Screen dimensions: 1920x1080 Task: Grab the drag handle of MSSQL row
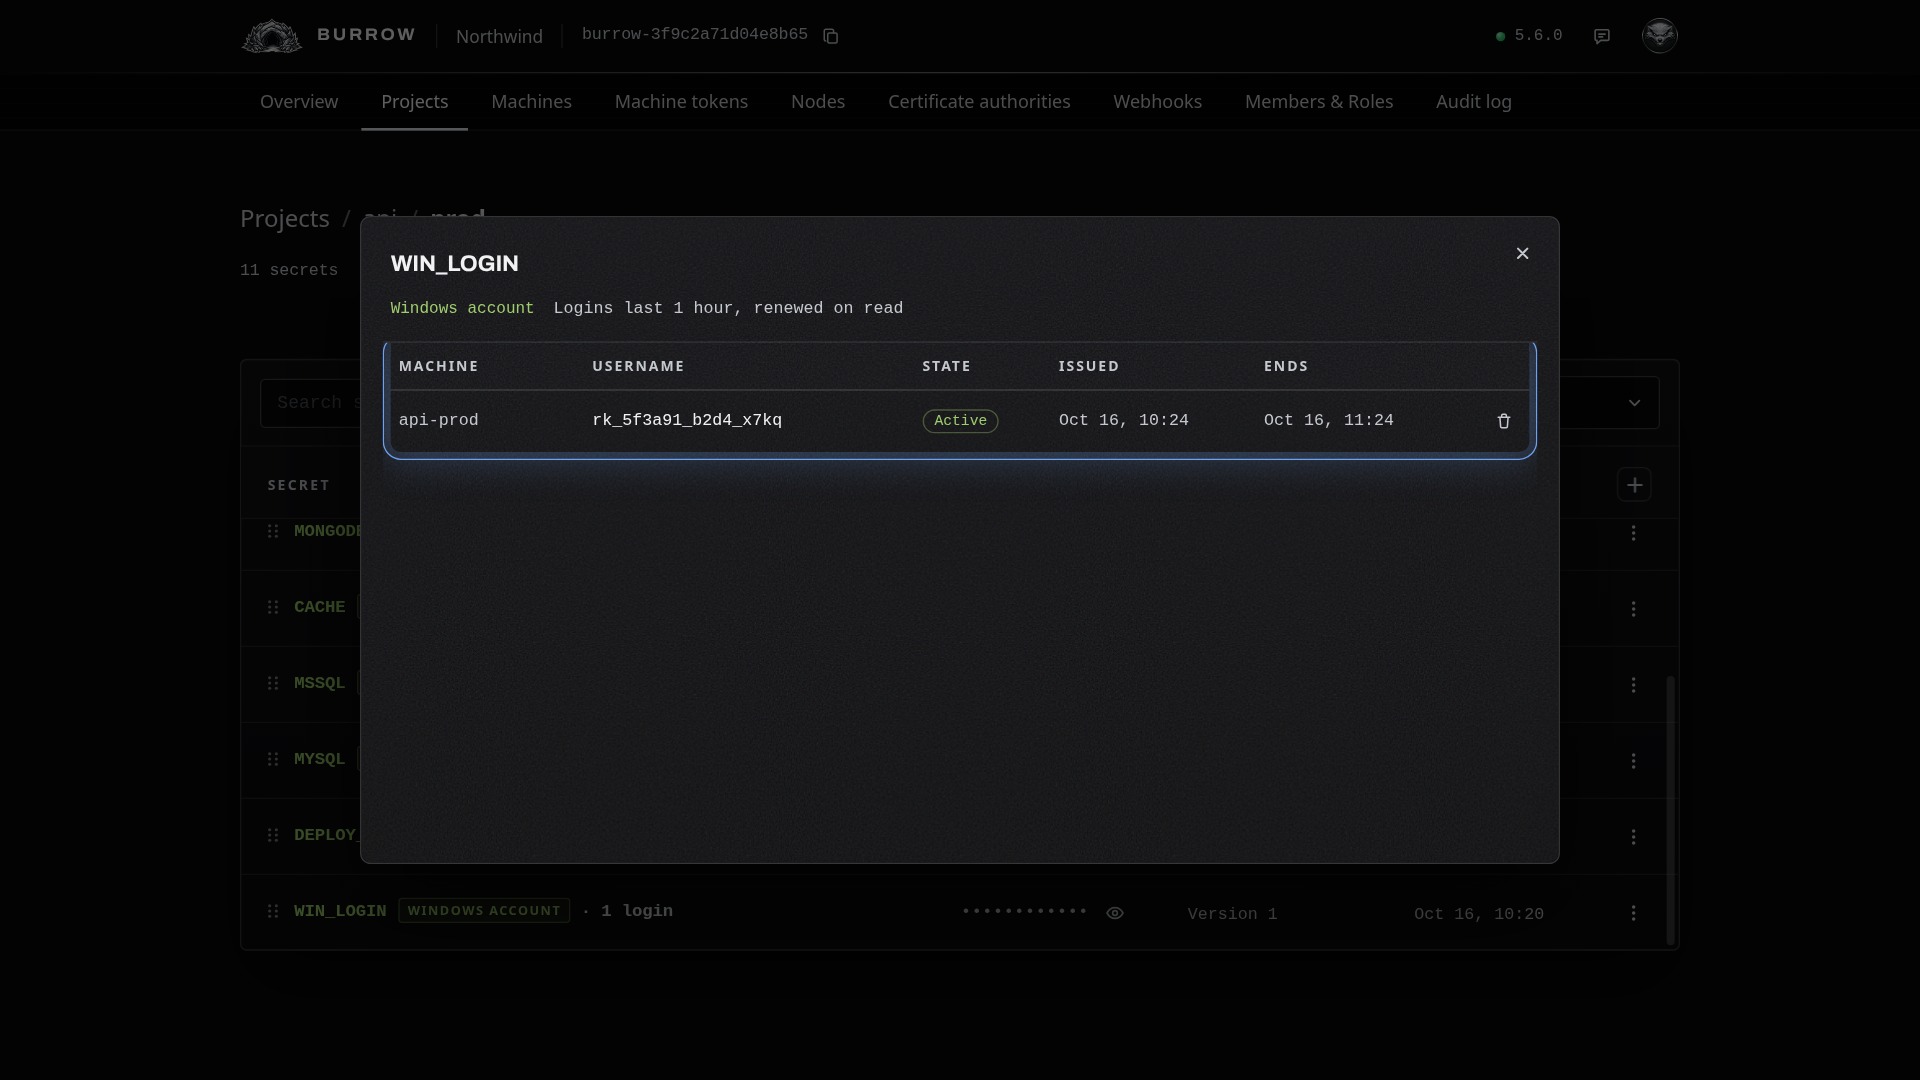(x=273, y=683)
